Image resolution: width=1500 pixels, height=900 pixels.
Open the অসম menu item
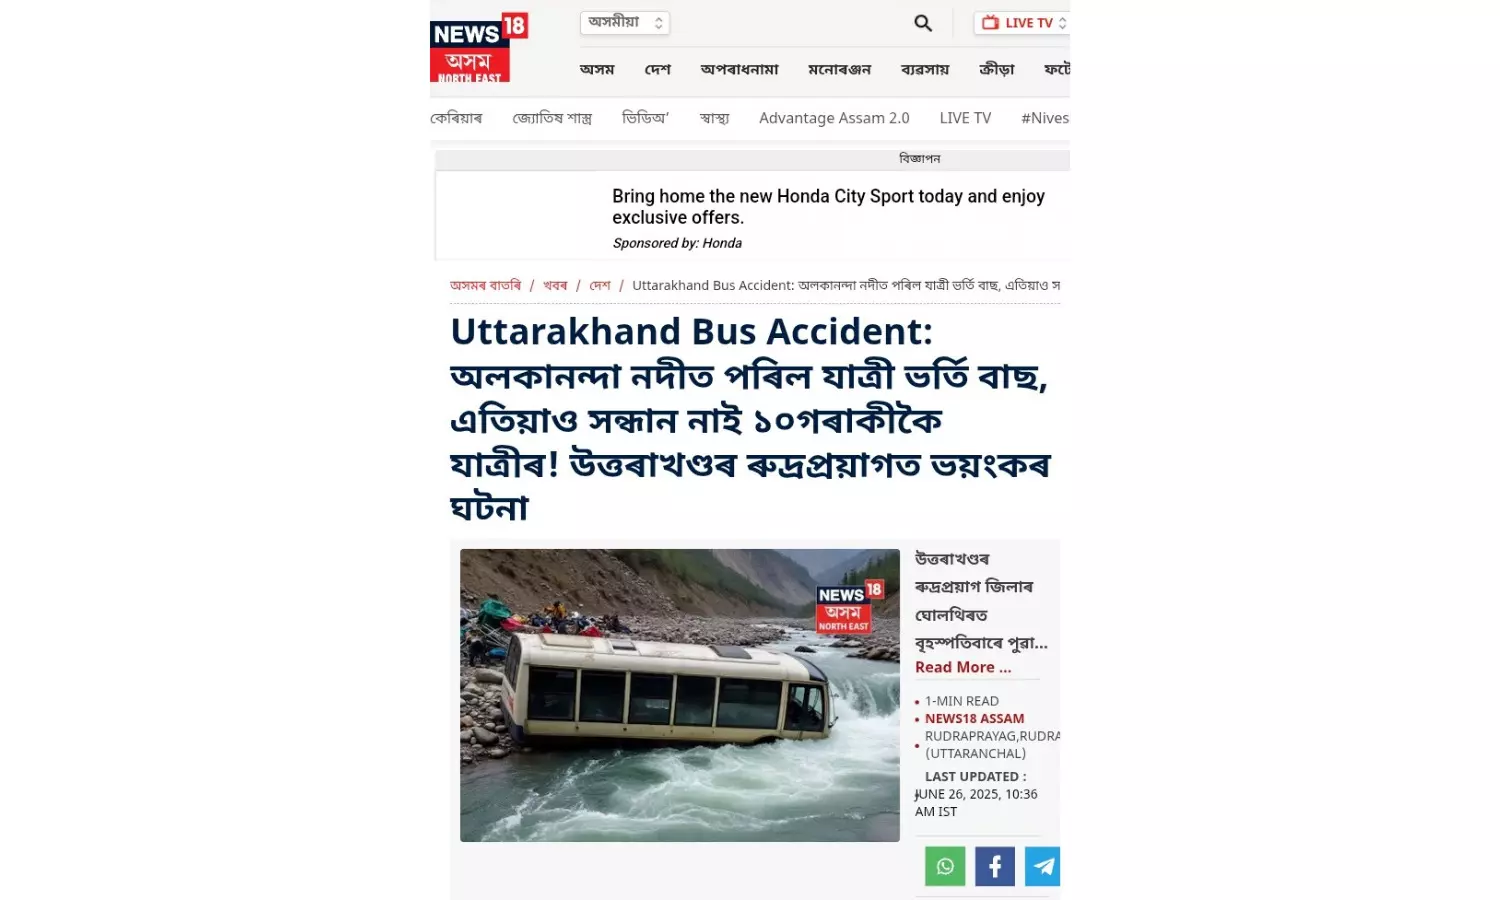point(597,69)
